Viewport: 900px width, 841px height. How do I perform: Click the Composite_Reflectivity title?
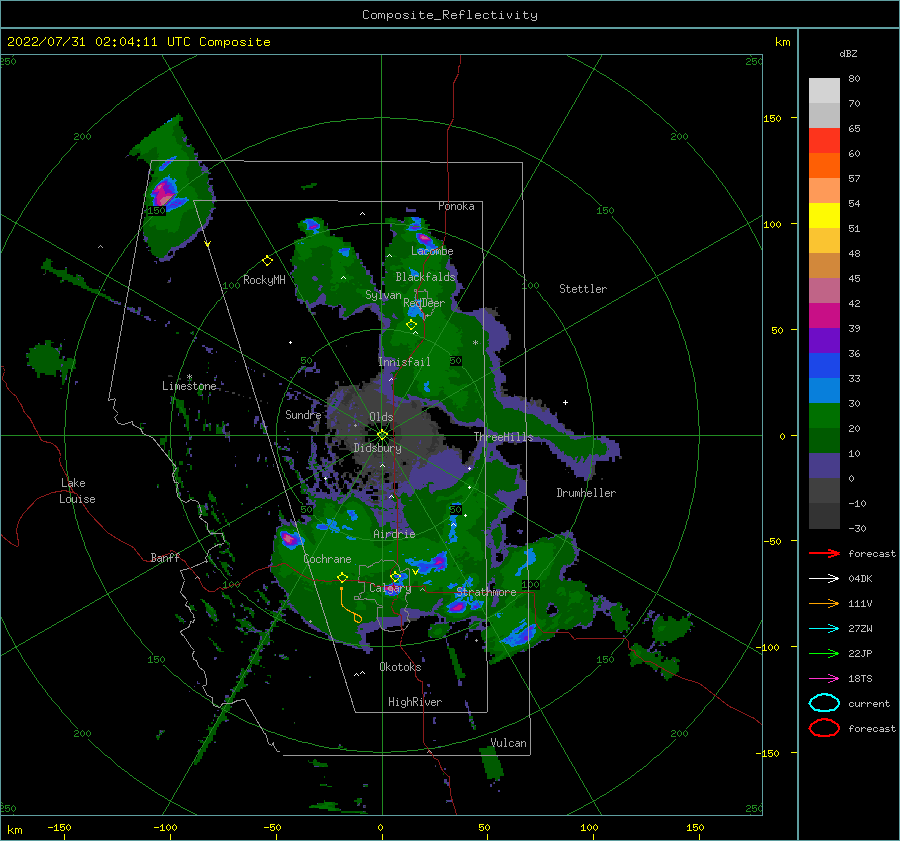[x=450, y=15]
